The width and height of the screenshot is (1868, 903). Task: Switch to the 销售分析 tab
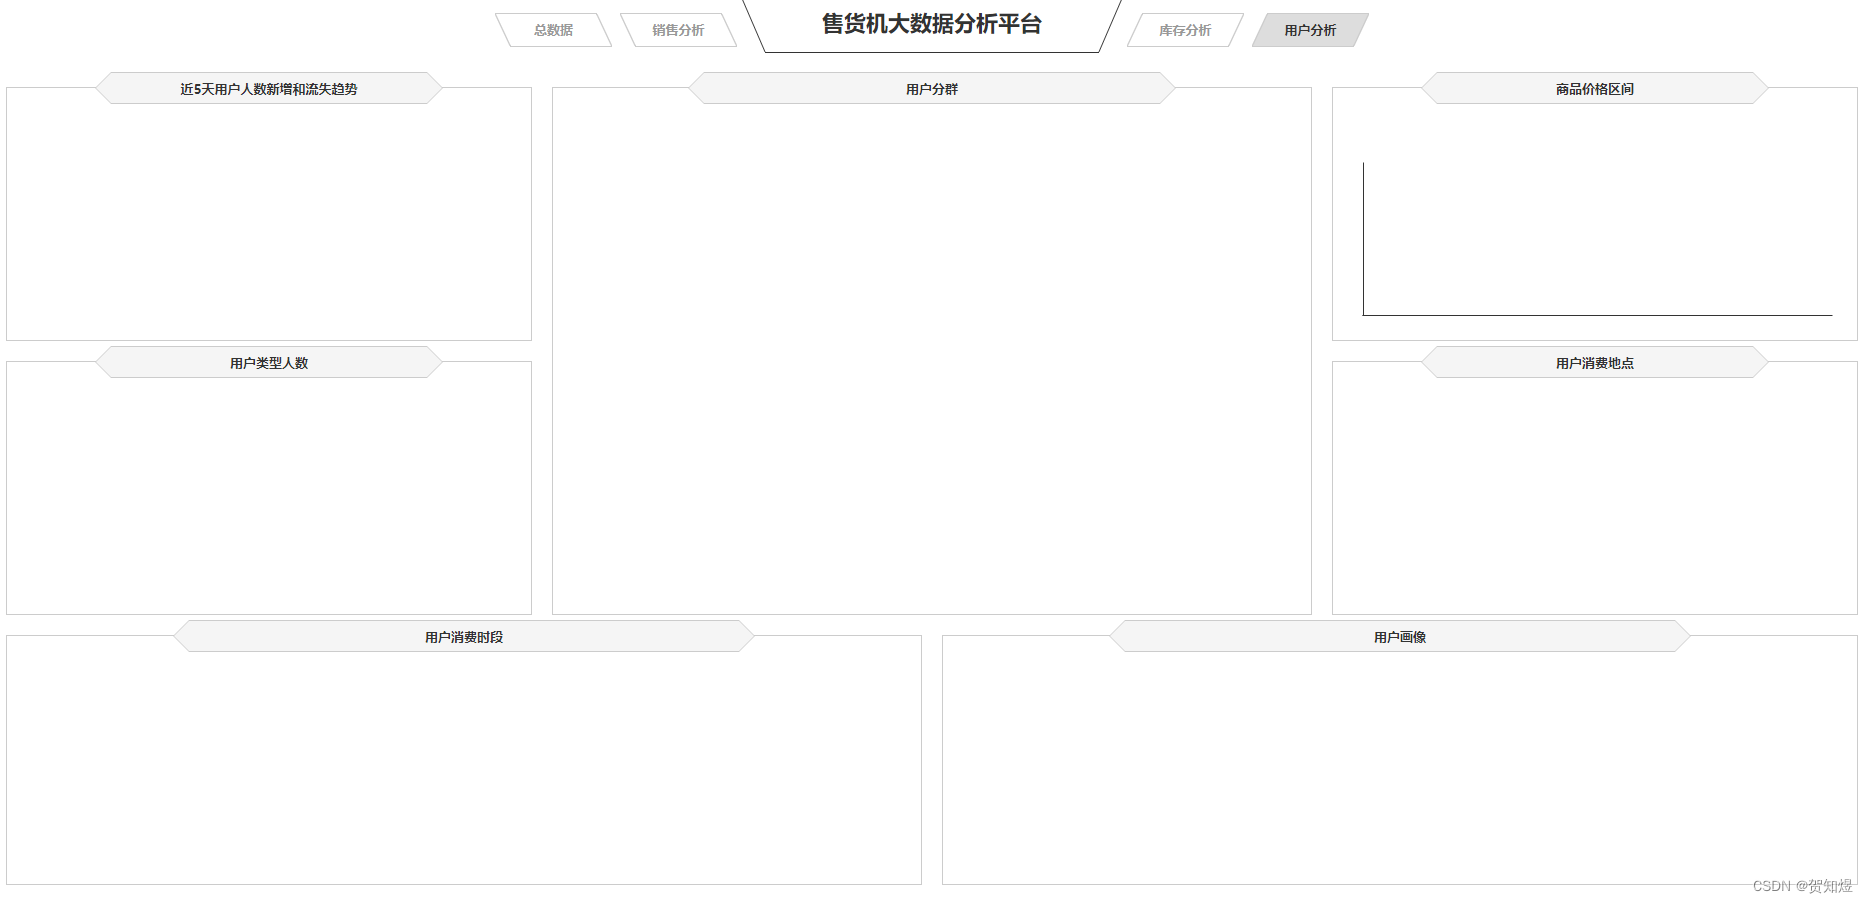click(x=678, y=30)
